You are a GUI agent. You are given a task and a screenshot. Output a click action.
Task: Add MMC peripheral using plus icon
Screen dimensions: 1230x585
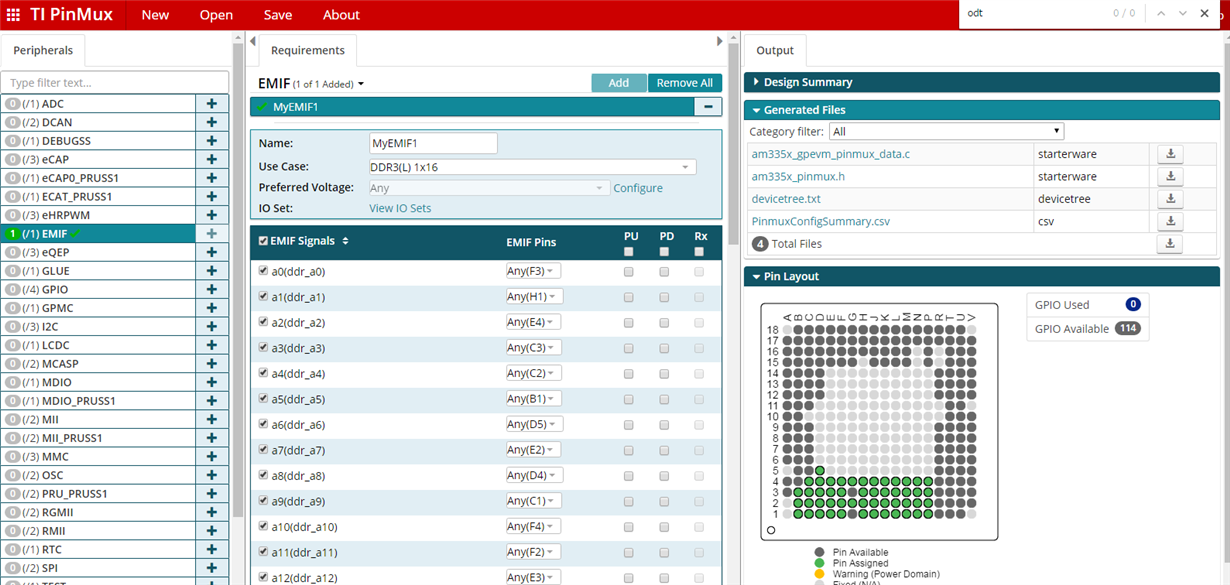[x=212, y=456]
